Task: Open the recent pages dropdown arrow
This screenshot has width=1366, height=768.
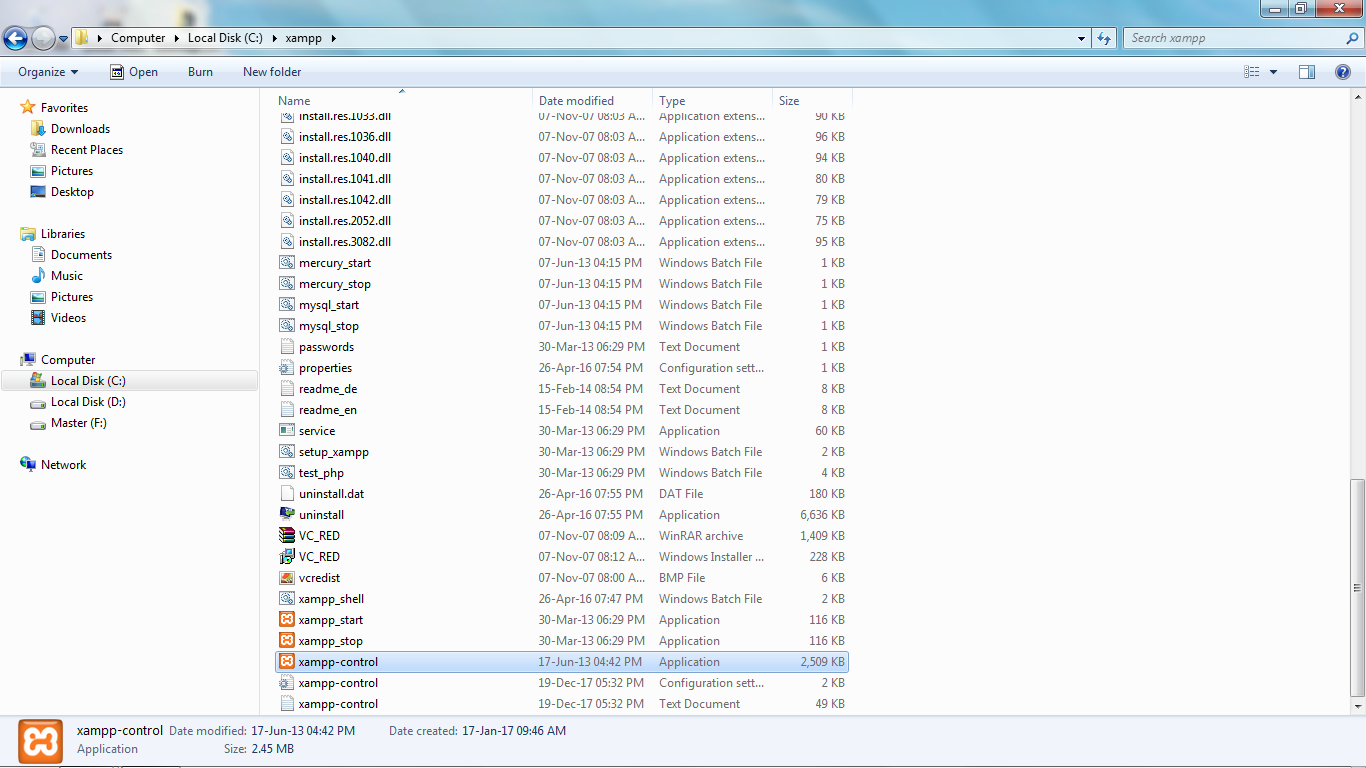Action: tap(63, 39)
